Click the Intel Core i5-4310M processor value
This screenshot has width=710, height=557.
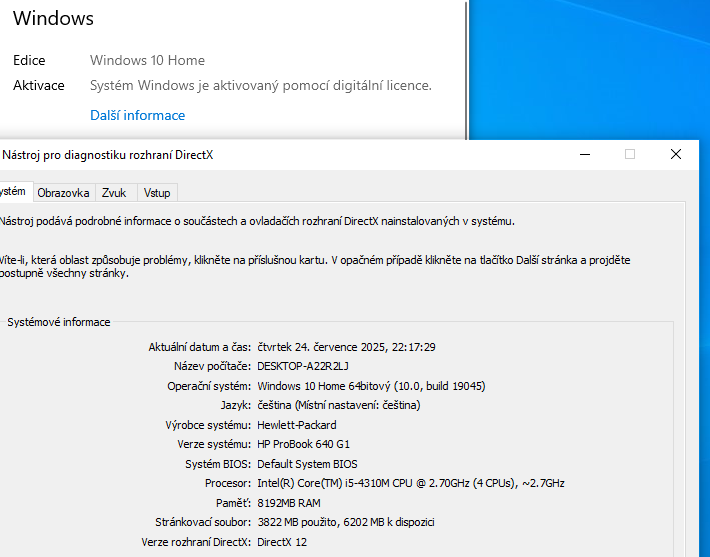tap(411, 483)
